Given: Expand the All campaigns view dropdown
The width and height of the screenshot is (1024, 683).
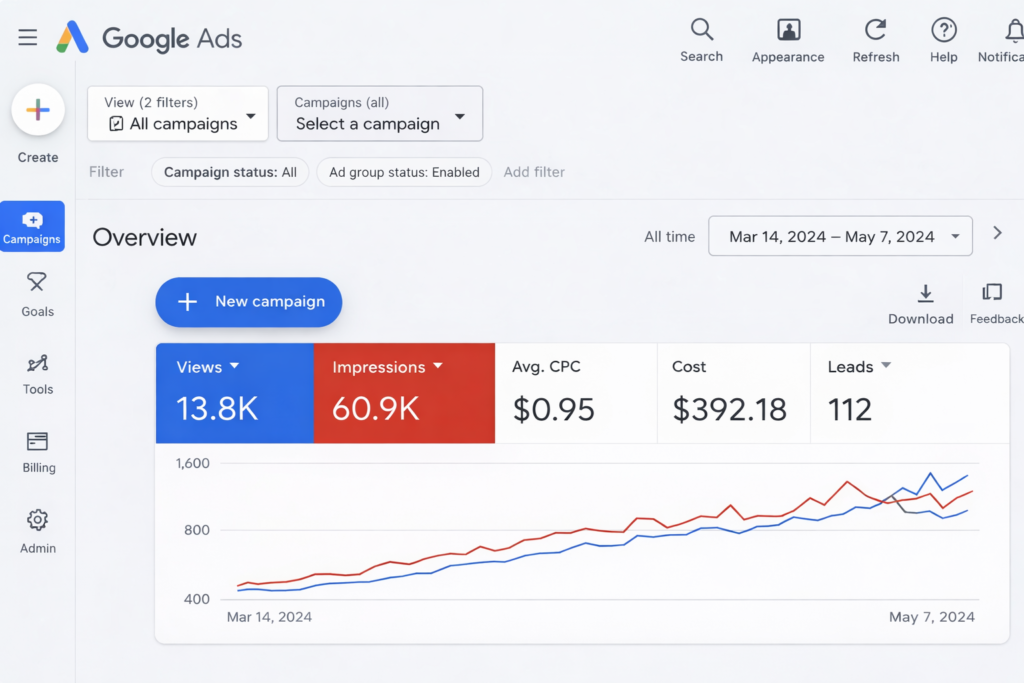Looking at the screenshot, I should pyautogui.click(x=178, y=114).
